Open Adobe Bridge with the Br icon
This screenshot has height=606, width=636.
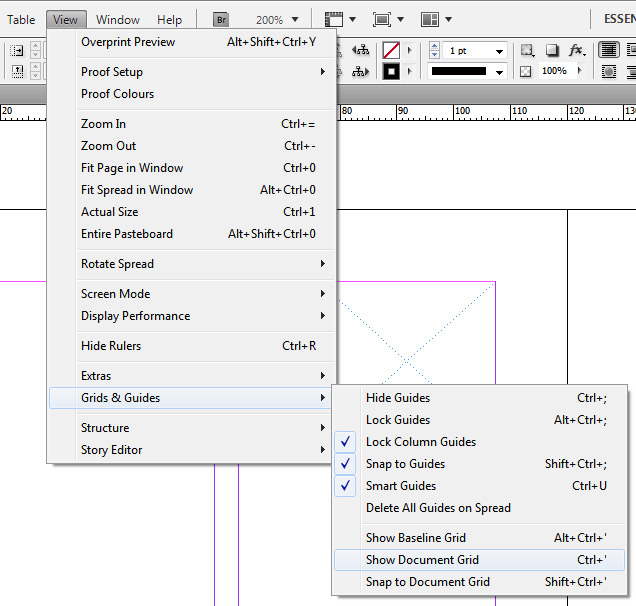point(221,19)
